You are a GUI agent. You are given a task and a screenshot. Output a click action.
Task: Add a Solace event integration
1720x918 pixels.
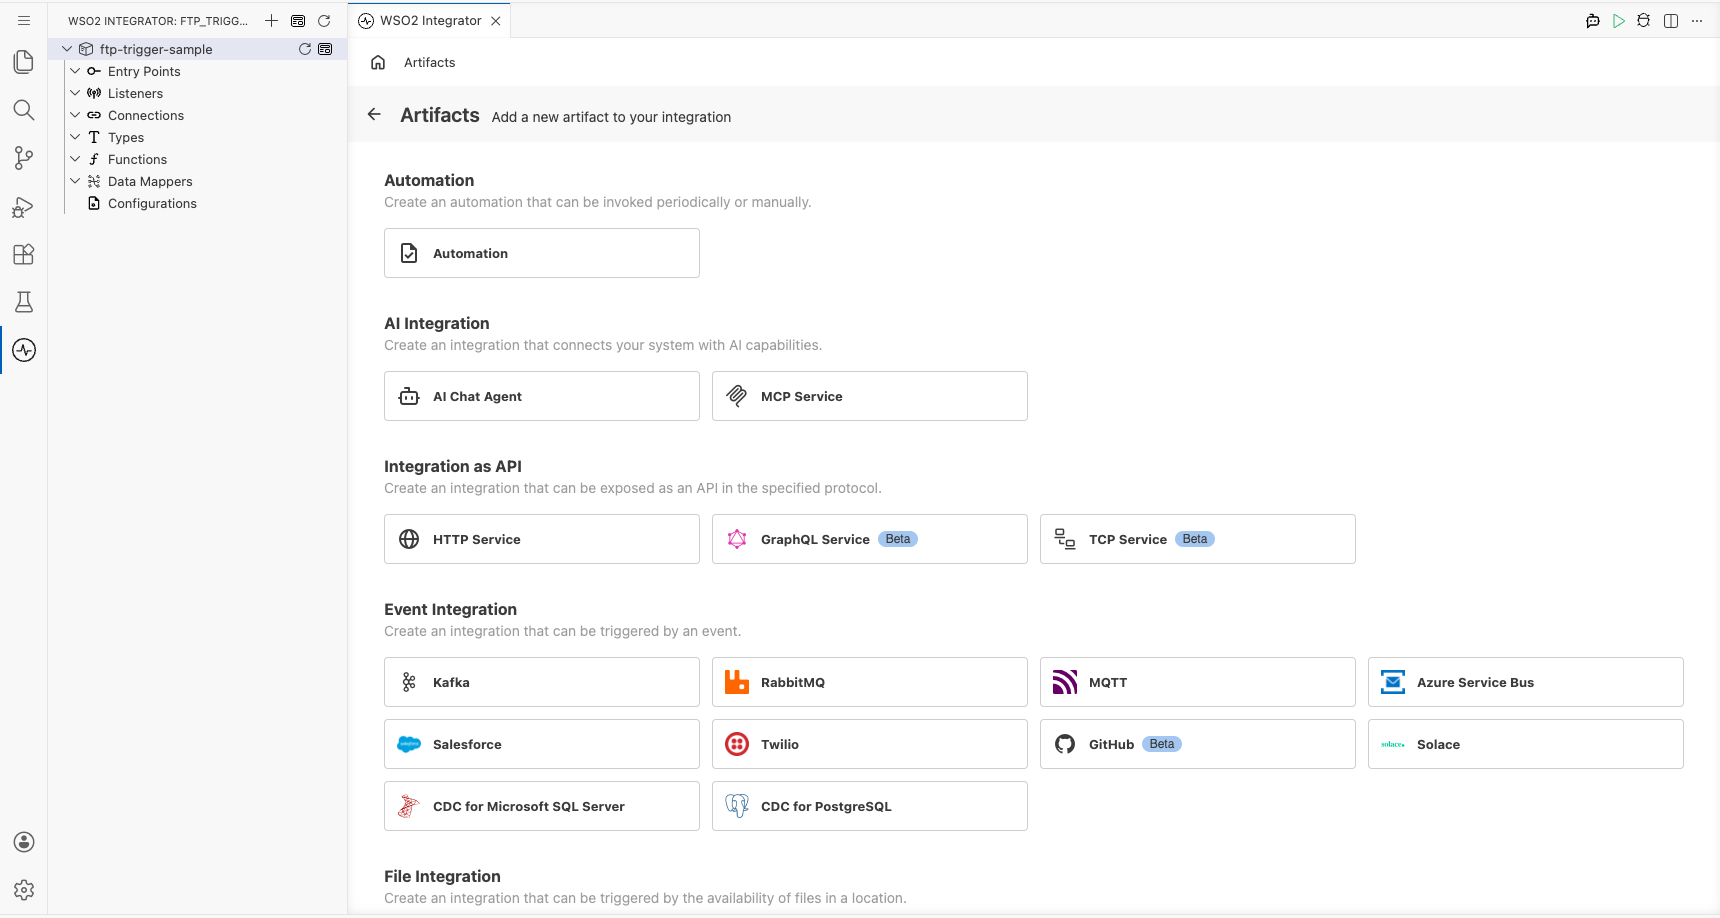coord(1526,744)
